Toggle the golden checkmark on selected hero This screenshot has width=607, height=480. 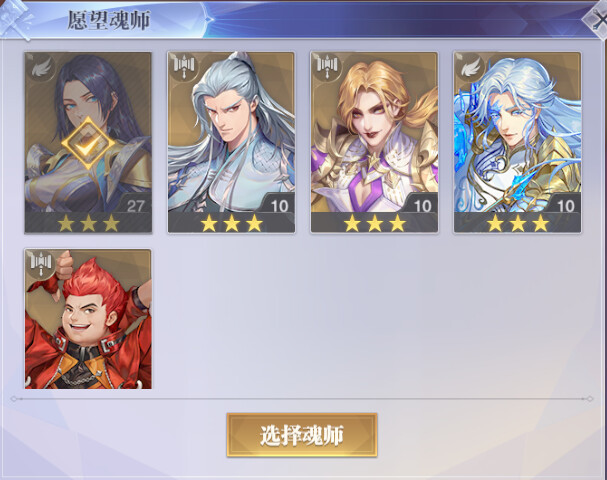(x=88, y=143)
